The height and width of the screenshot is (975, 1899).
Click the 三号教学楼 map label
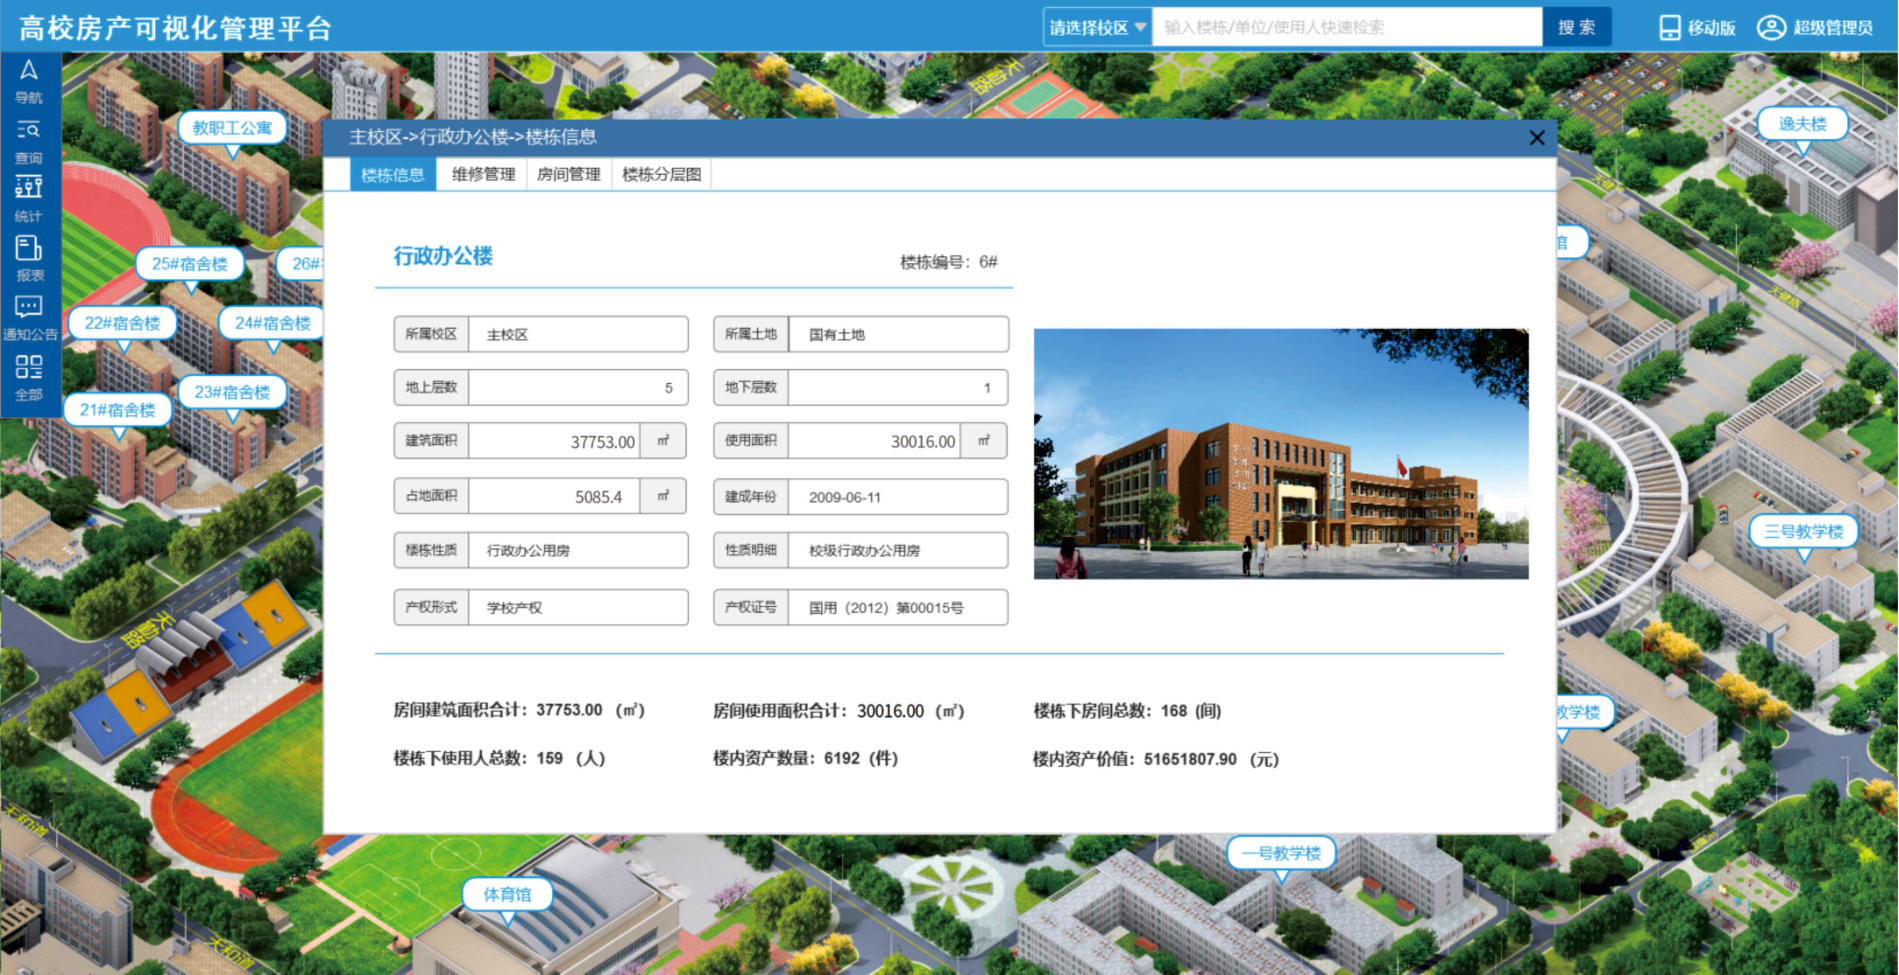coord(1804,531)
